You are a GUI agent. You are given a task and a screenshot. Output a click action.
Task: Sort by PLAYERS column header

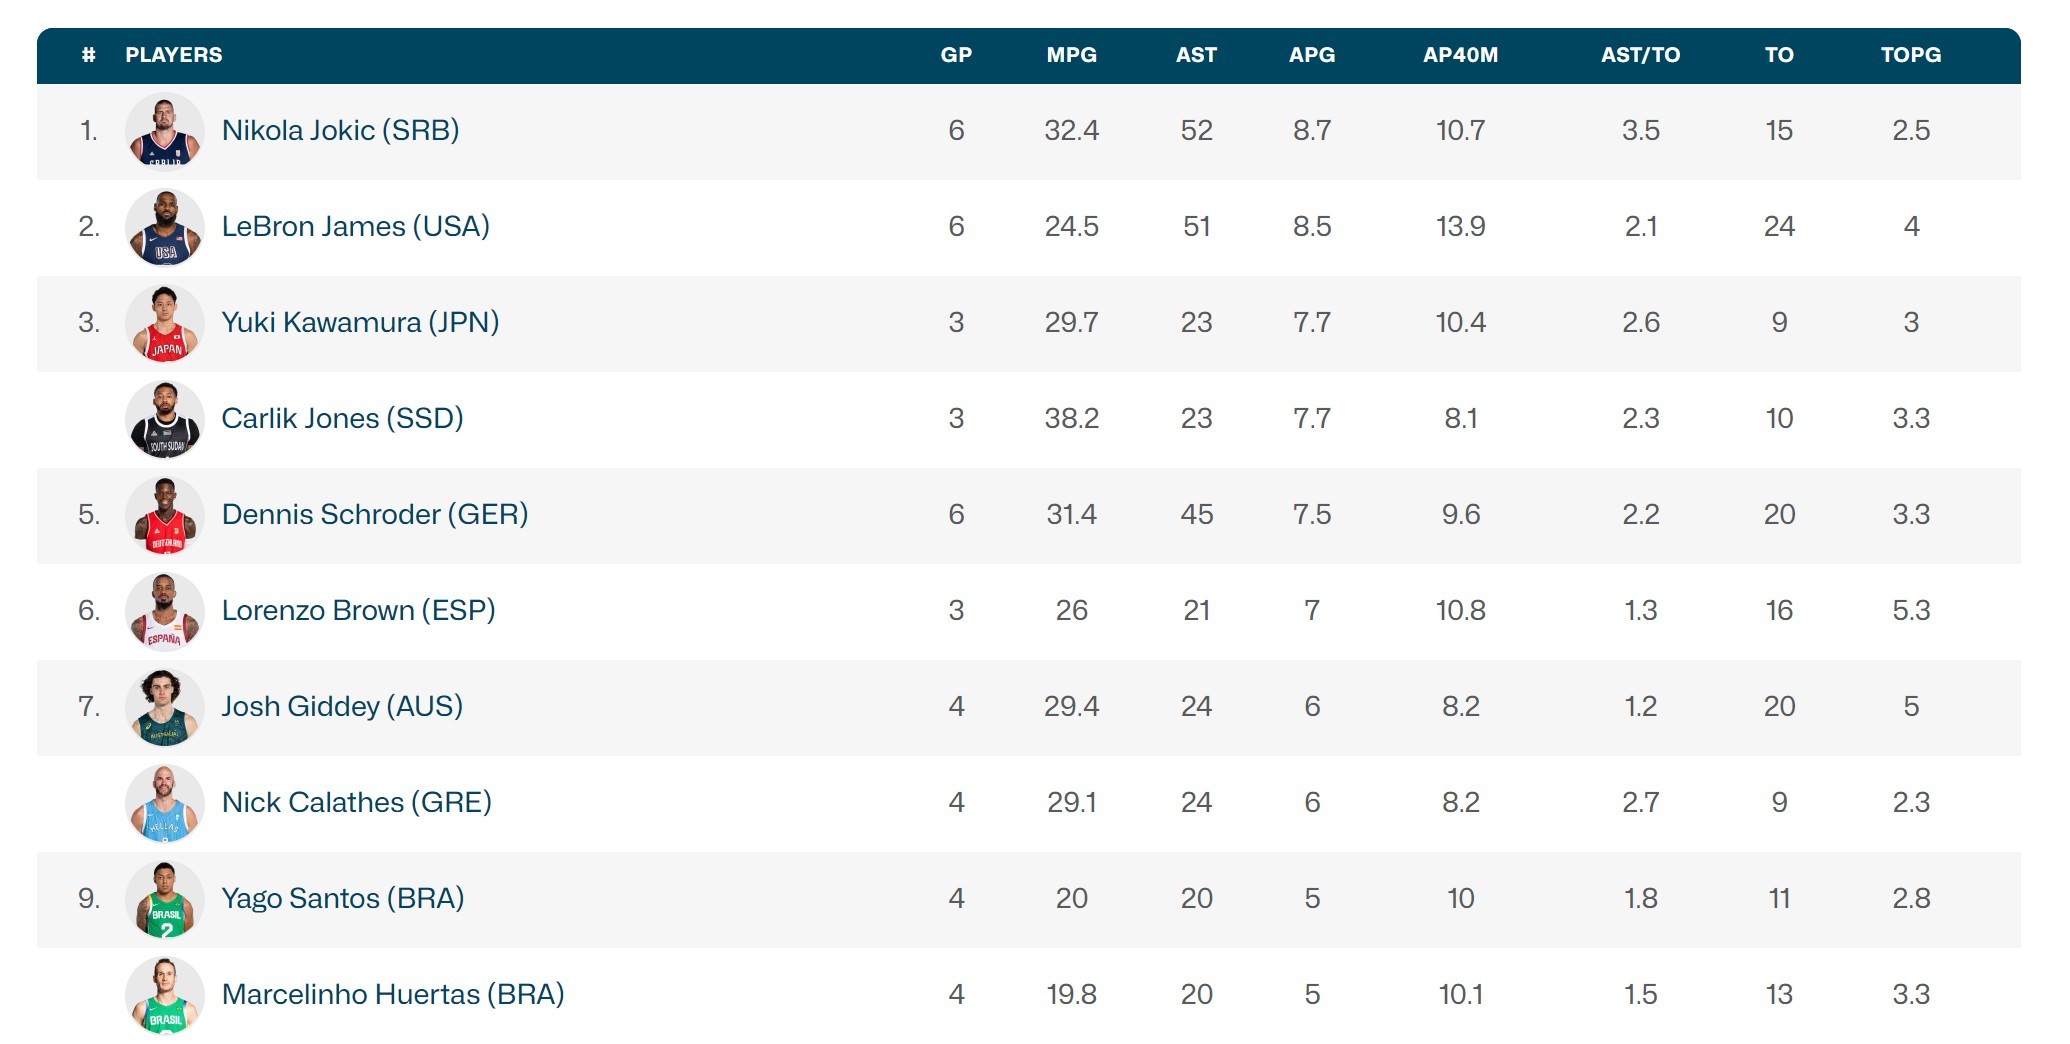[174, 55]
